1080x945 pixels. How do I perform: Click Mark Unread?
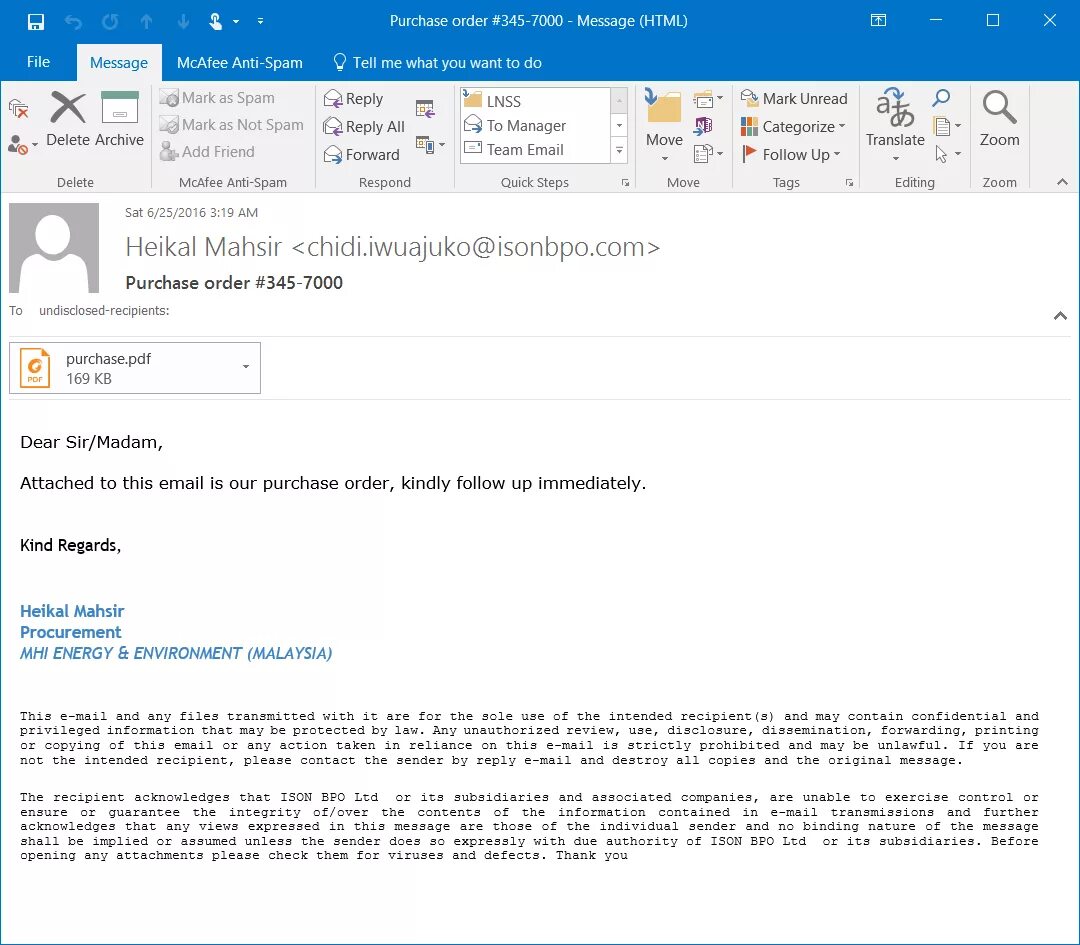(793, 98)
